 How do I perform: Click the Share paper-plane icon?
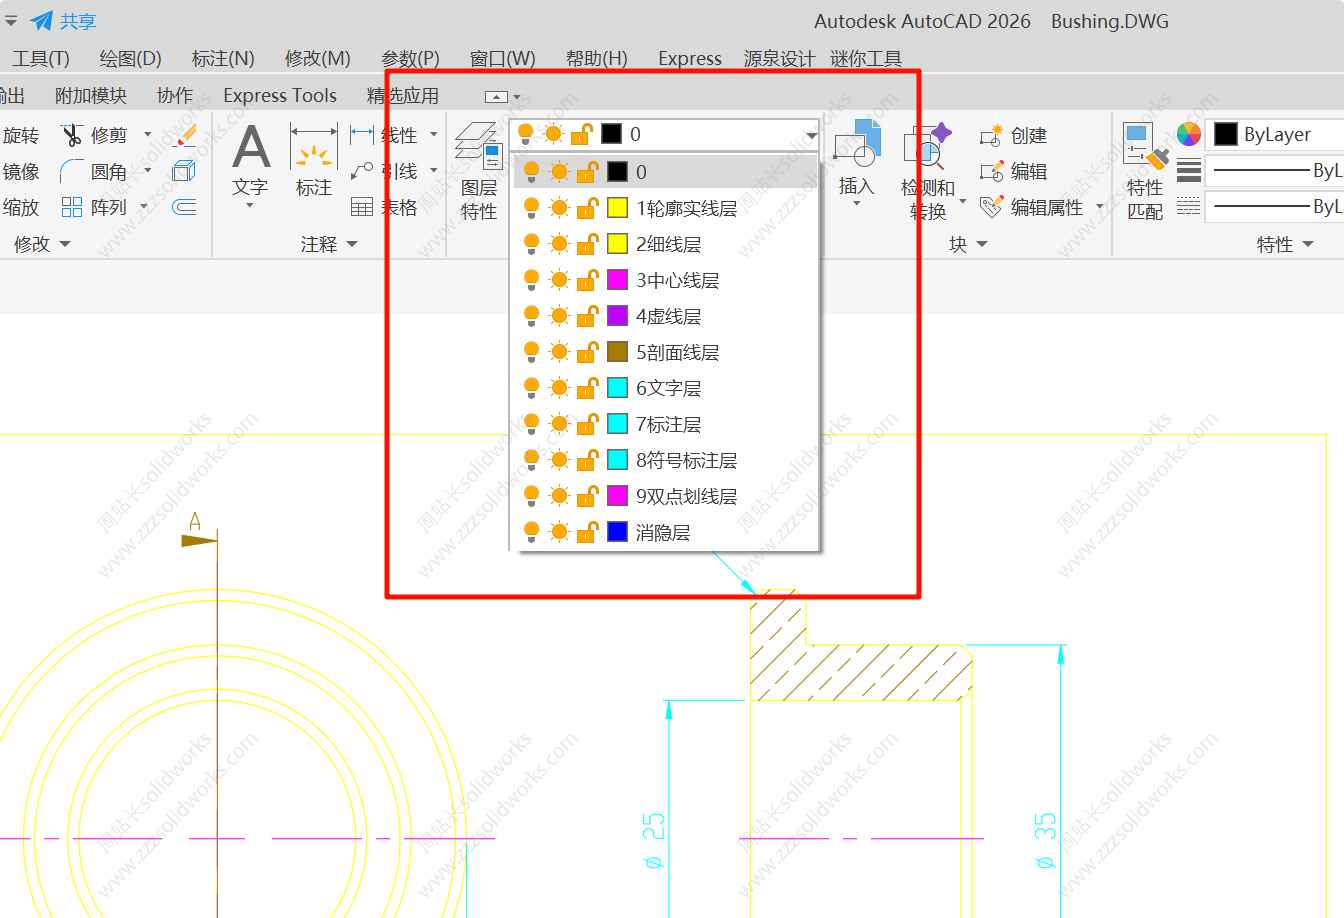pos(41,21)
